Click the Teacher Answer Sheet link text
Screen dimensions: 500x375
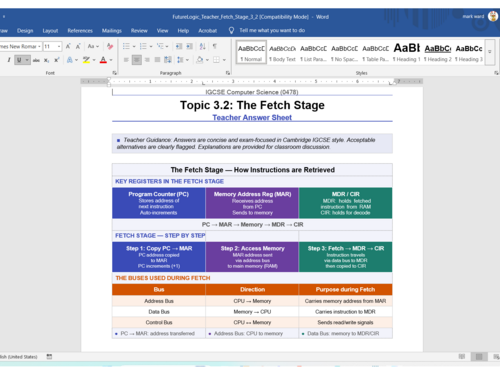pyautogui.click(x=252, y=117)
